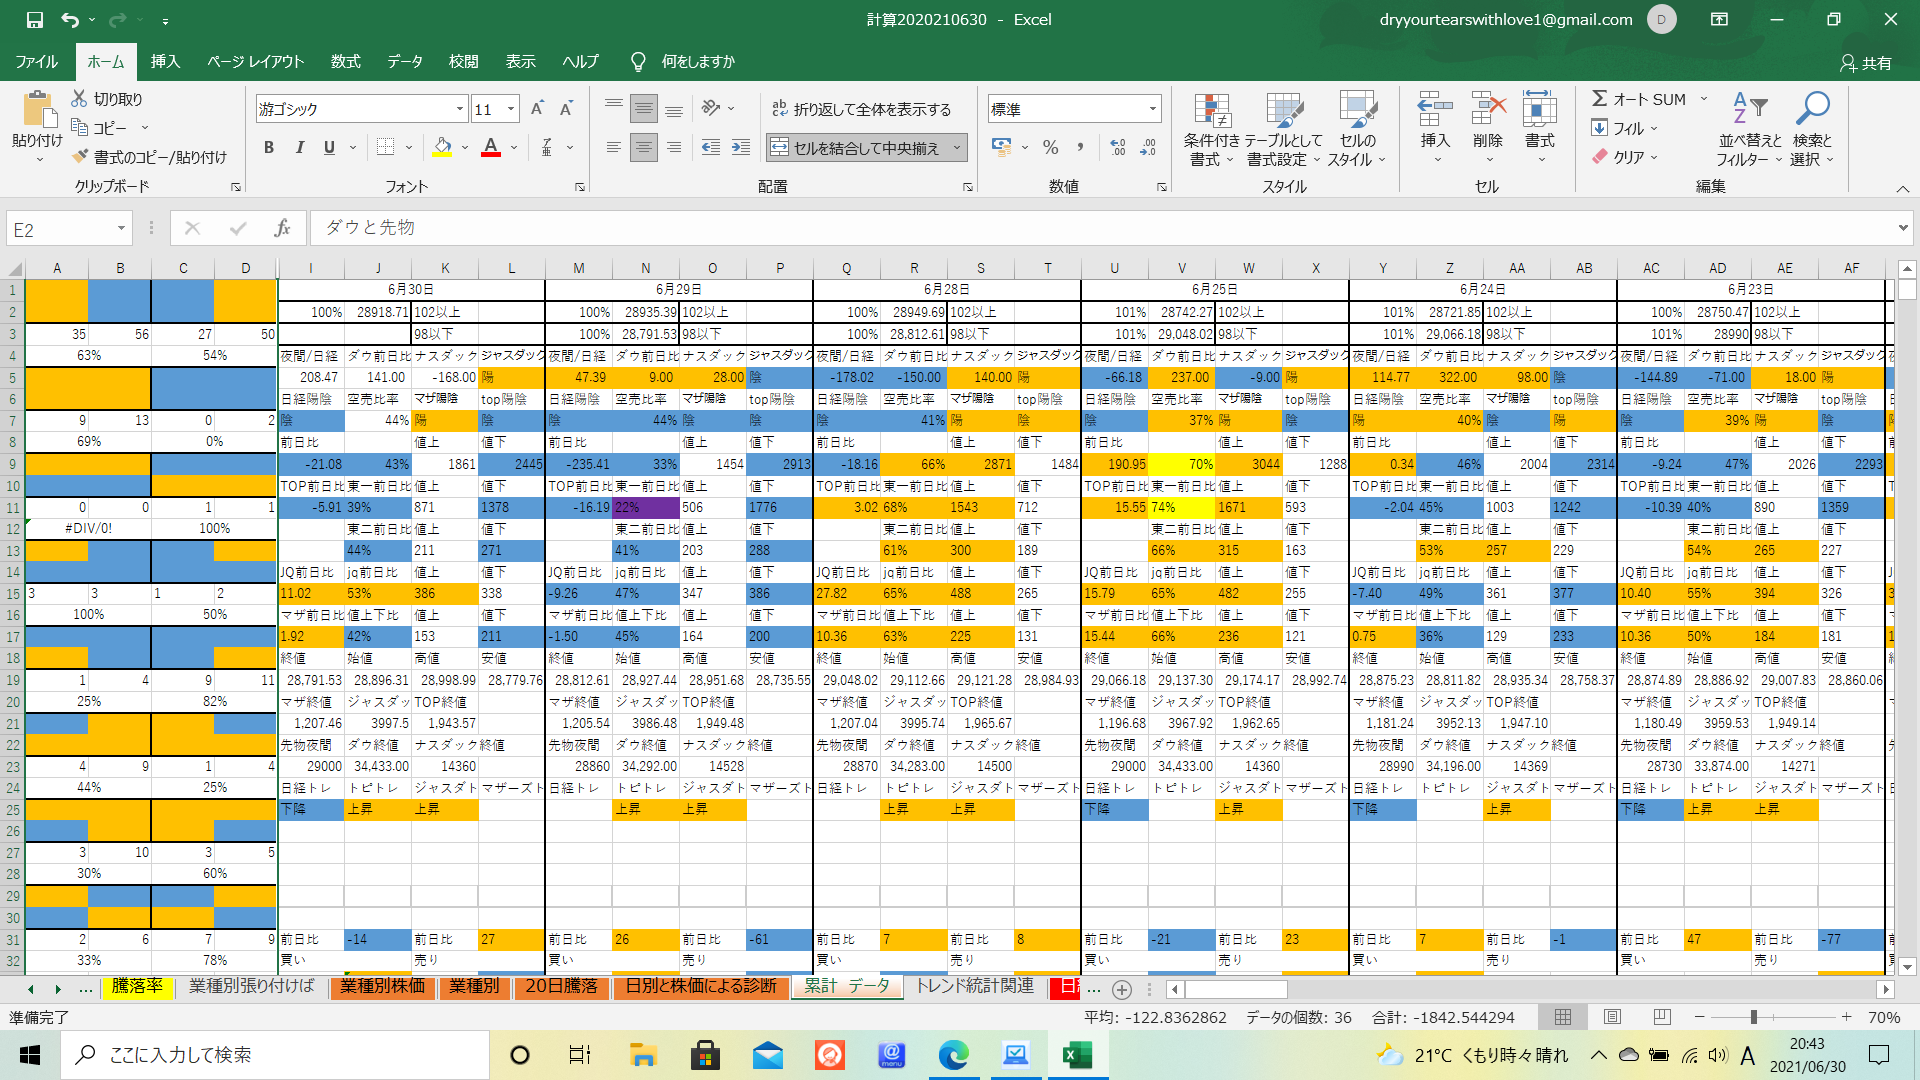This screenshot has width=1920, height=1080.
Task: Click the 共有 share button
Action: 1866,63
